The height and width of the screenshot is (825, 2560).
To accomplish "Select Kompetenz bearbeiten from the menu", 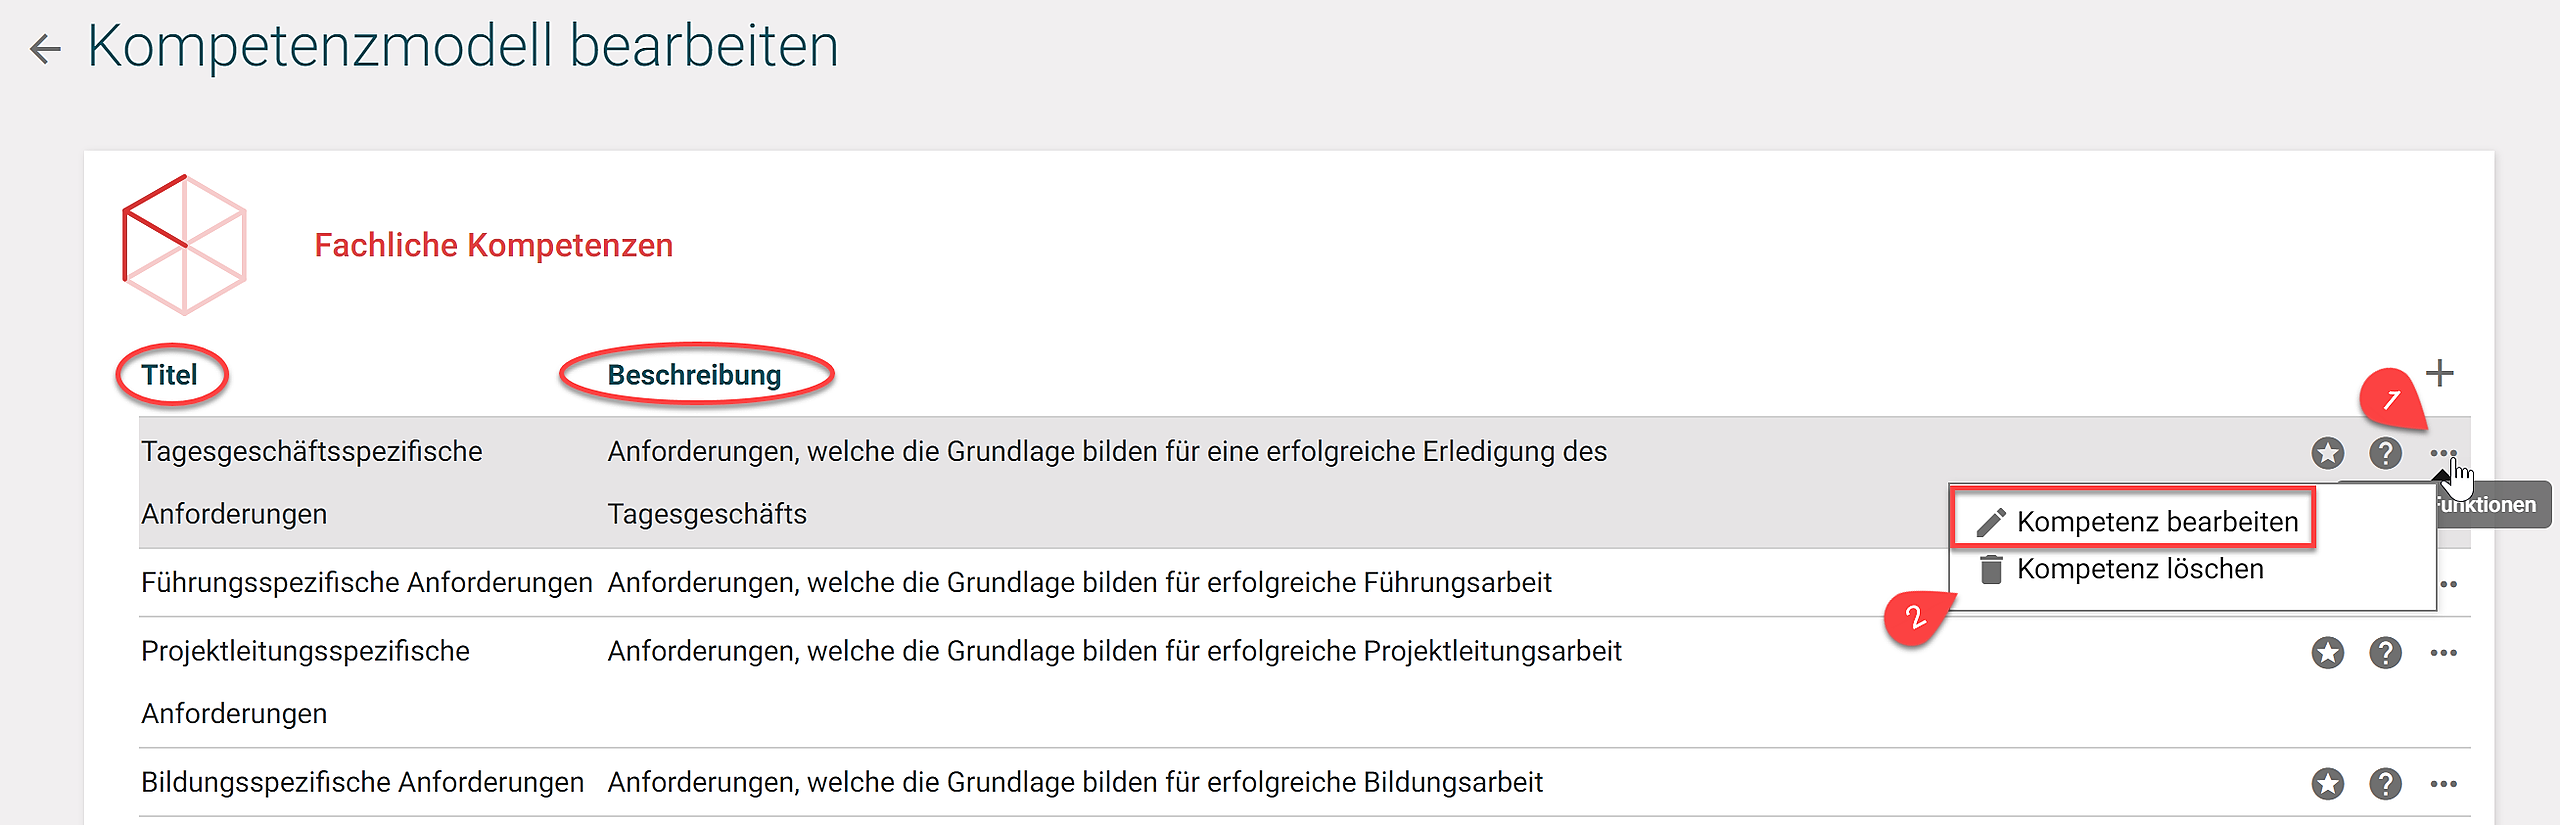I will point(2156,521).
